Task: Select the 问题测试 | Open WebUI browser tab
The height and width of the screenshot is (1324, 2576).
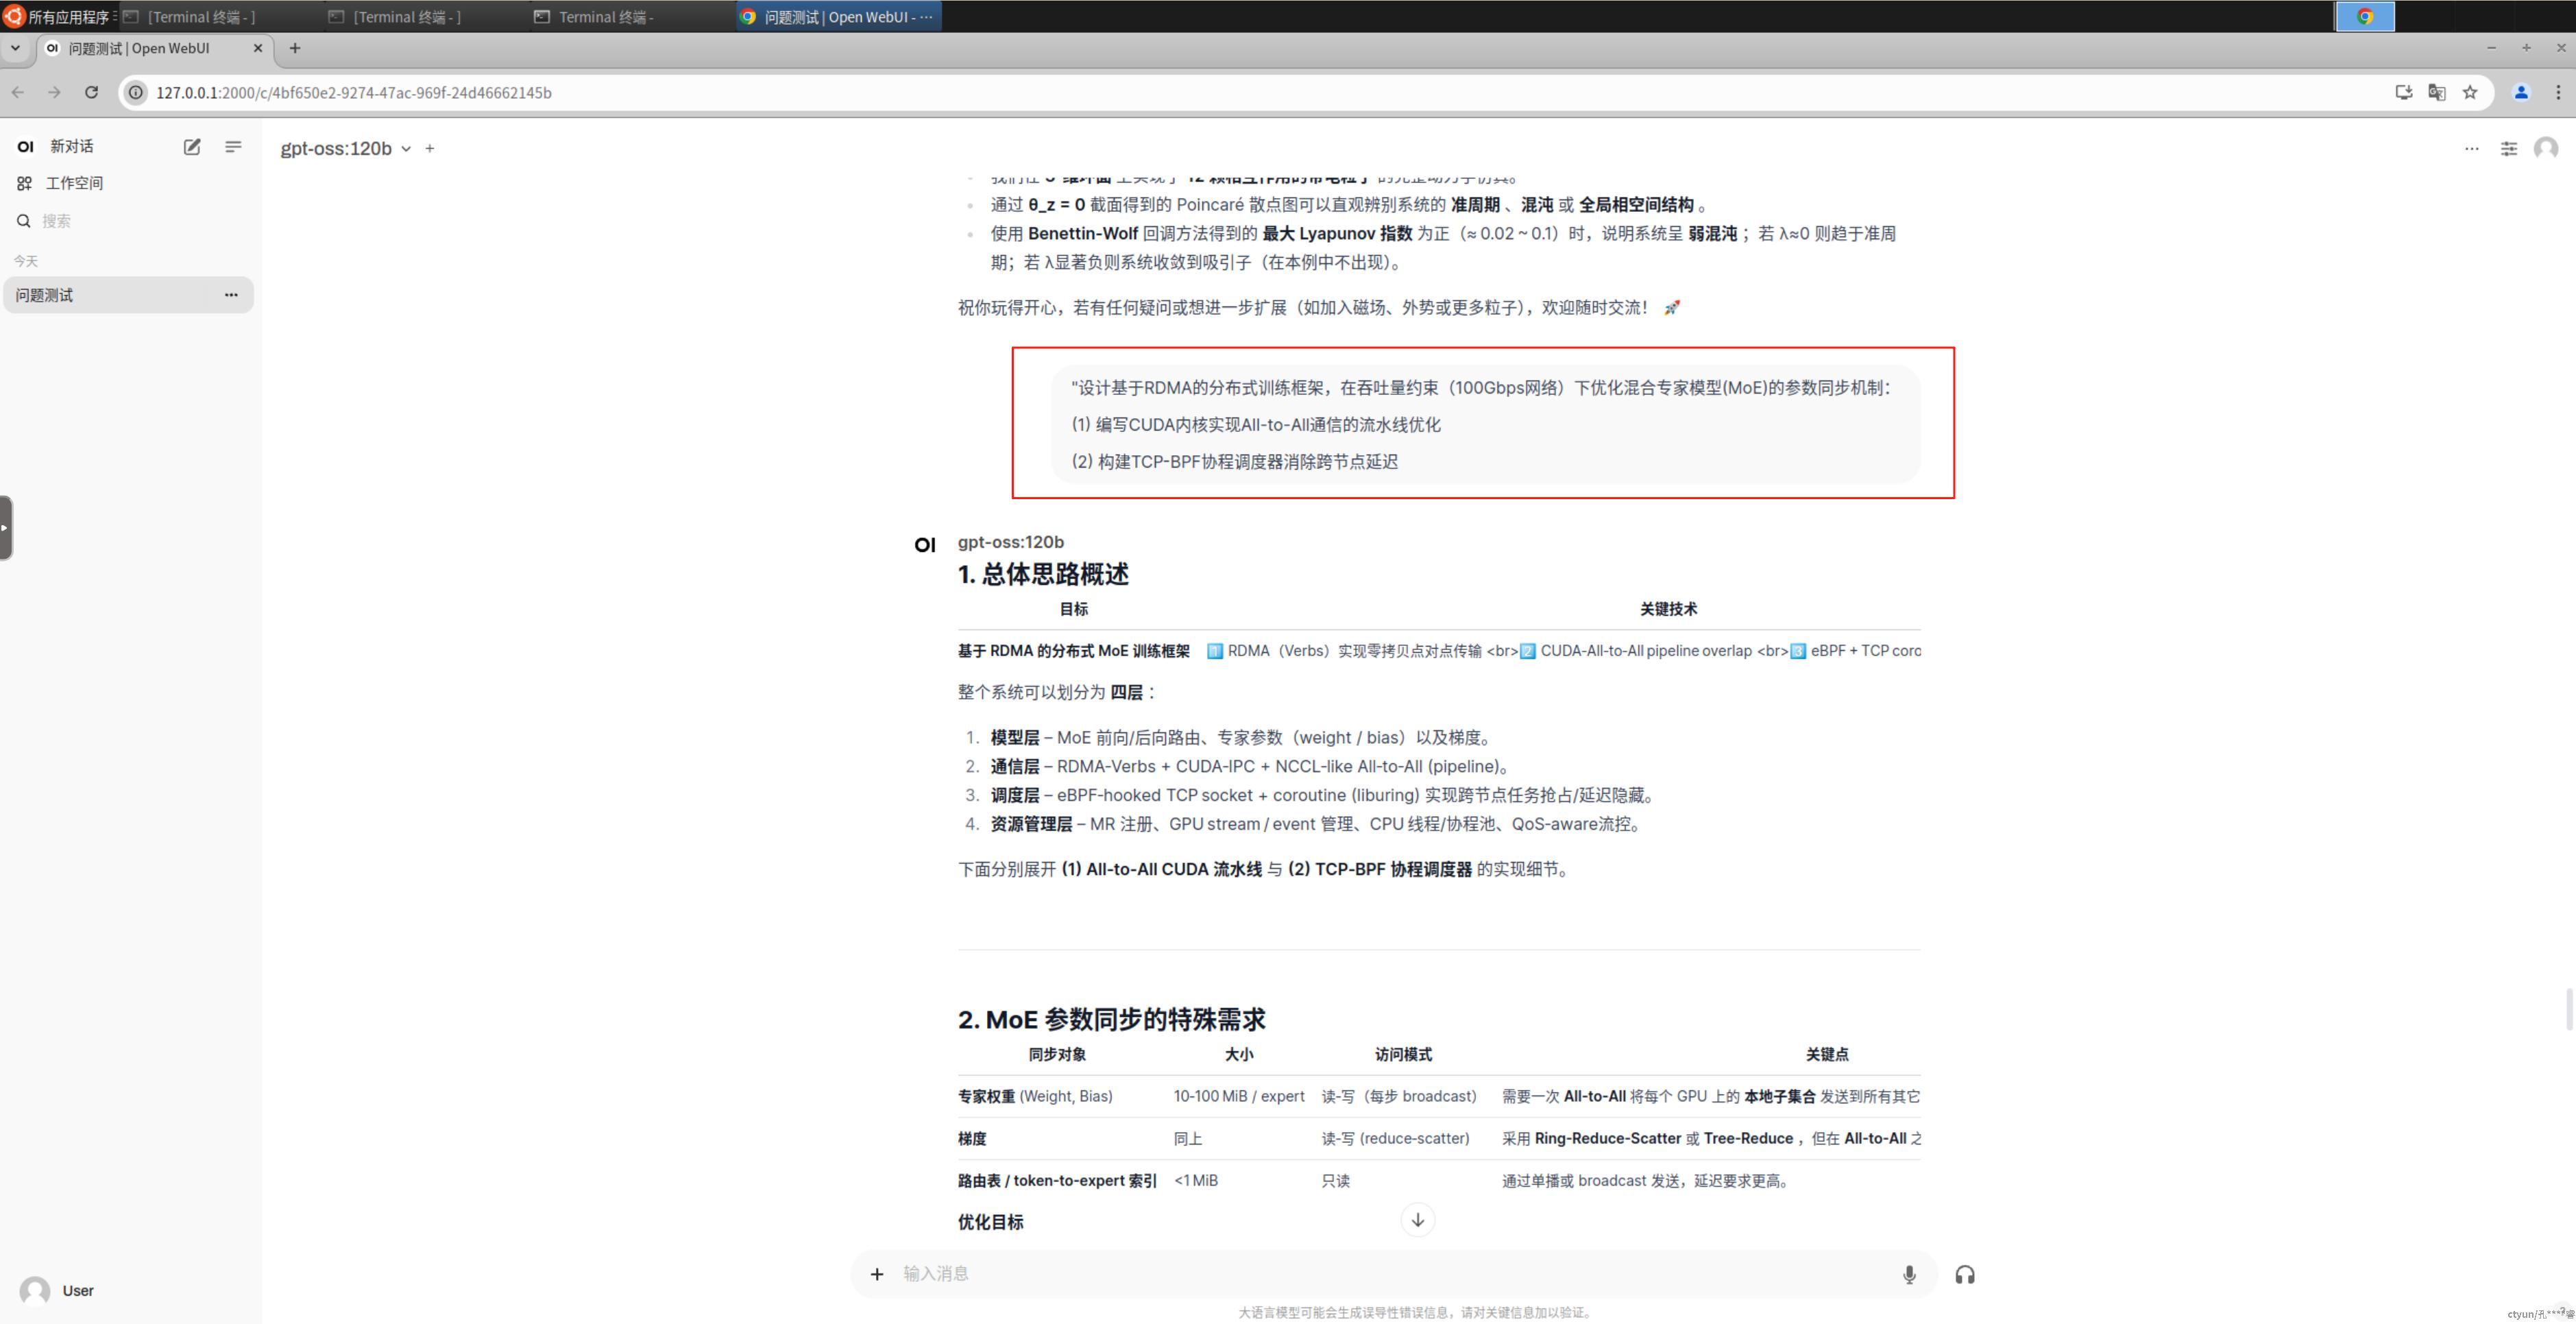Action: [155, 48]
